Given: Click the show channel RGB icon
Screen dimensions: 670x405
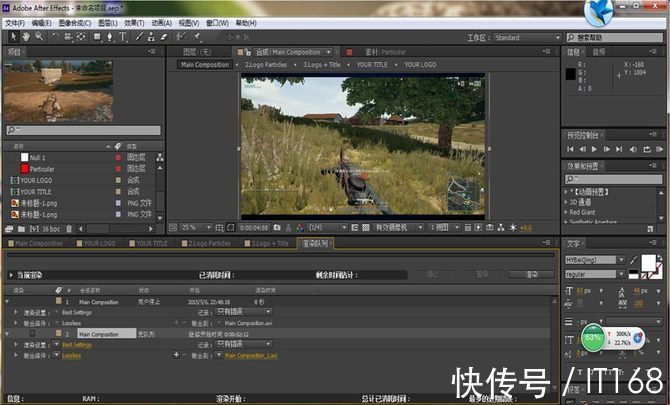Looking at the screenshot, I should 300,228.
